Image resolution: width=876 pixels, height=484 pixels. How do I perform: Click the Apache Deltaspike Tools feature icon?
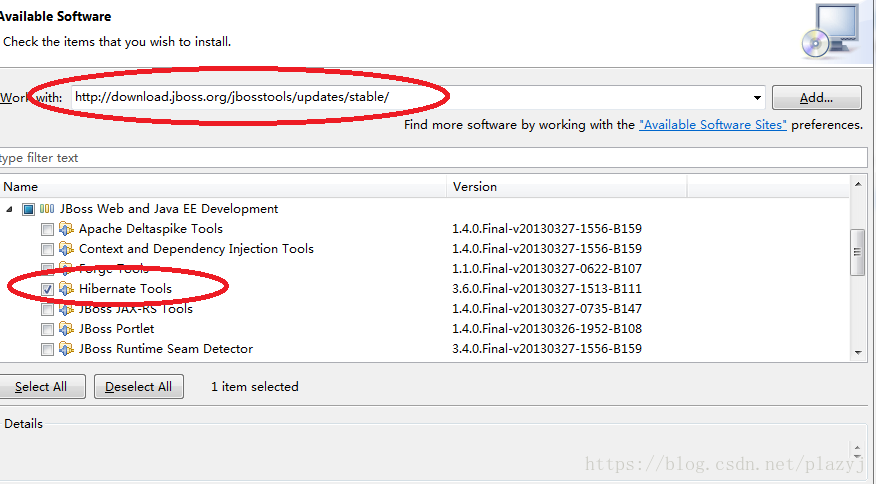pos(66,229)
